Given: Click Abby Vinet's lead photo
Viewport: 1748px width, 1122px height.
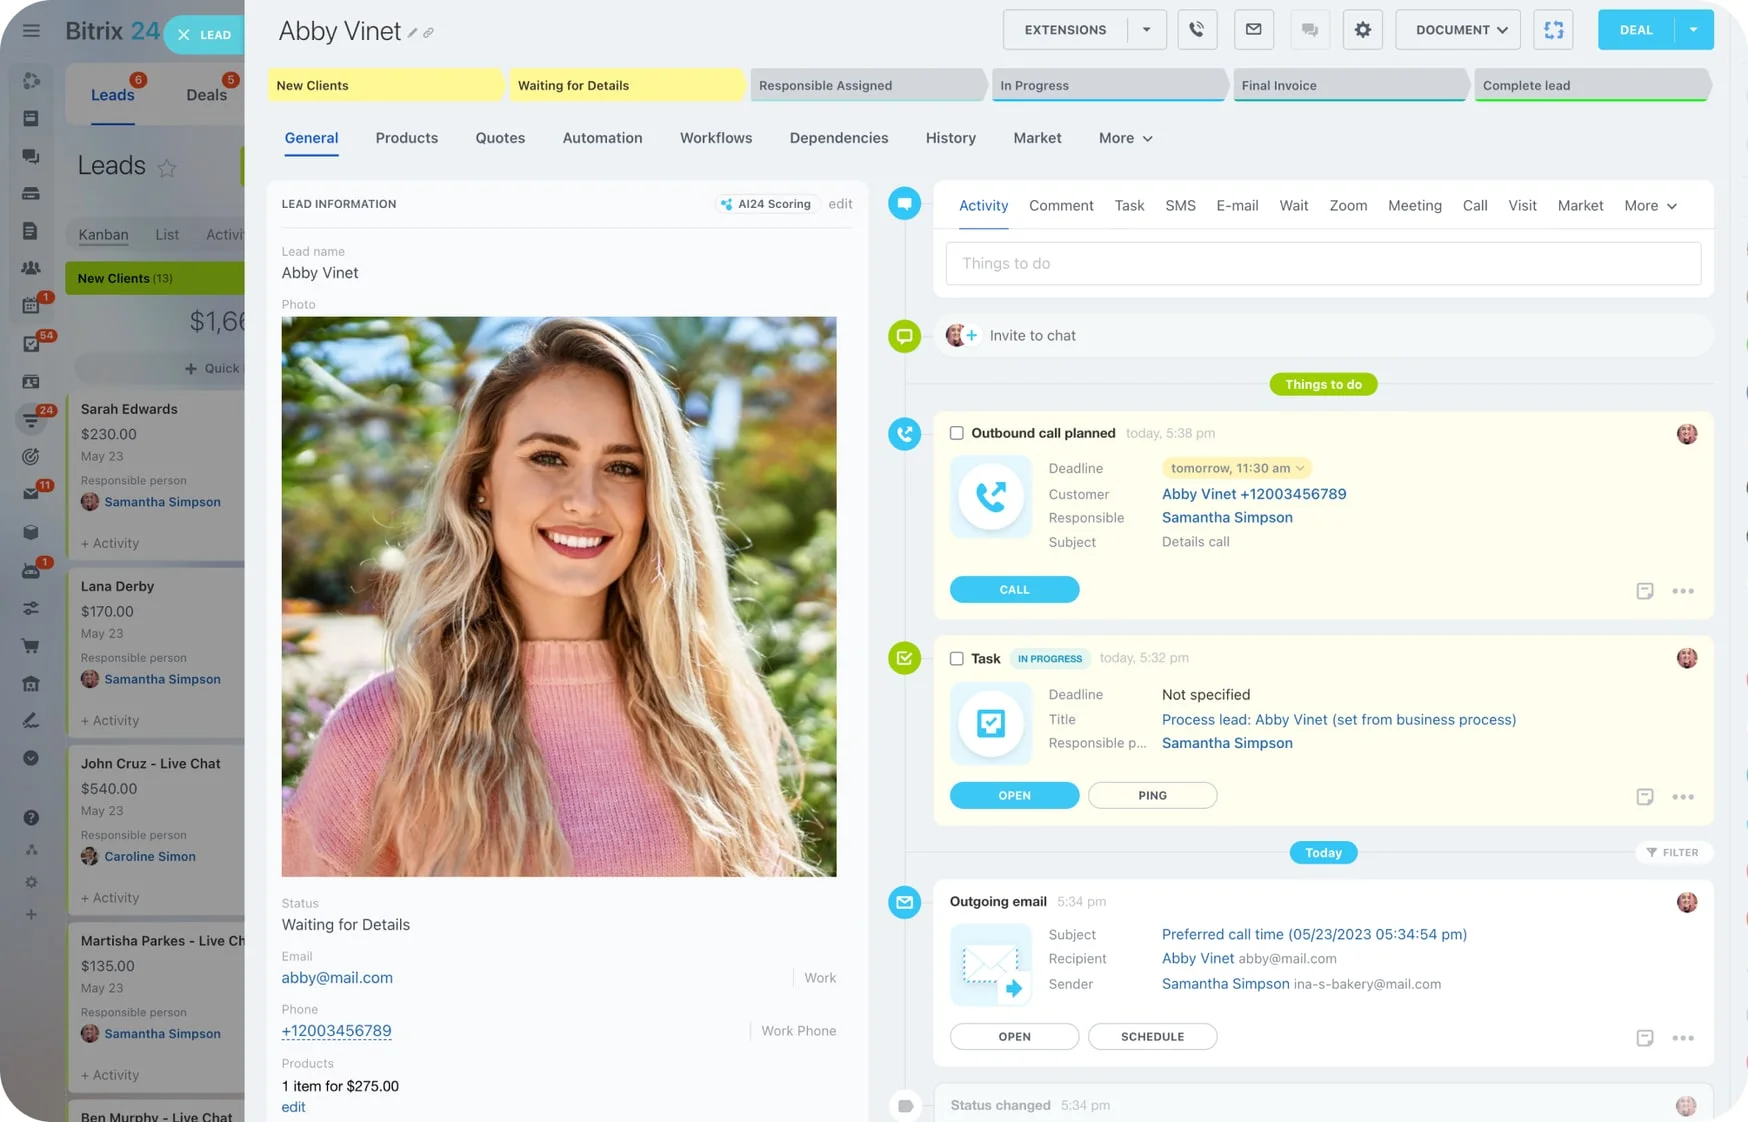Looking at the screenshot, I should click(x=559, y=597).
